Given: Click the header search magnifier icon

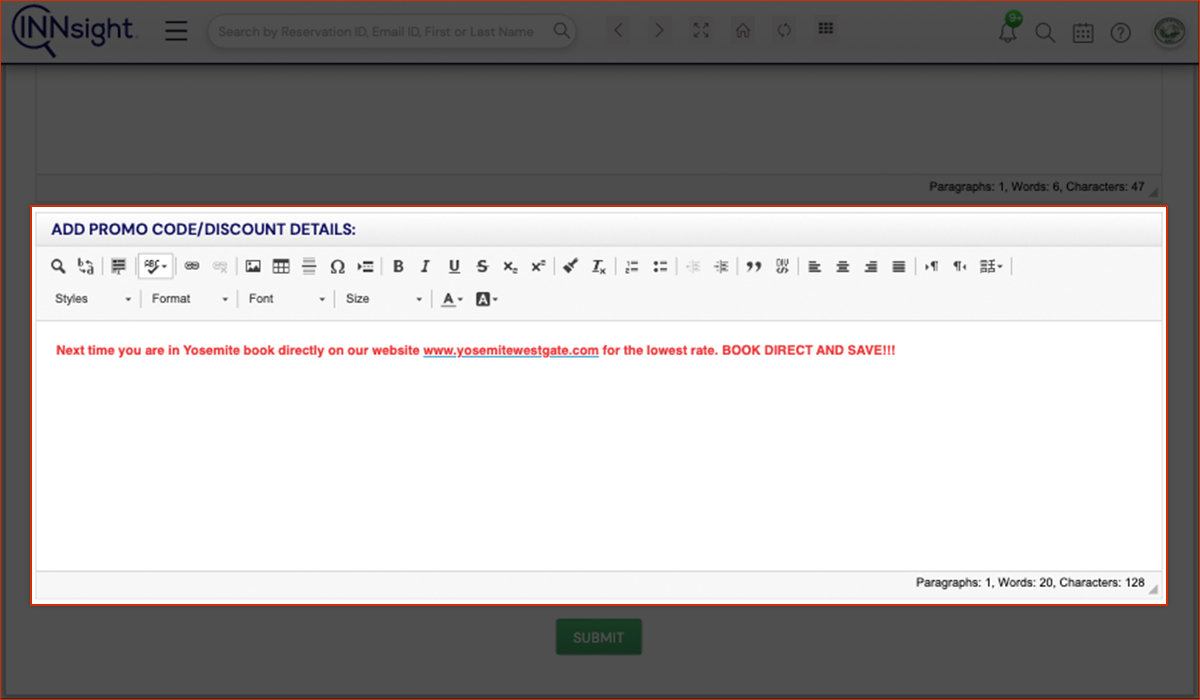Looking at the screenshot, I should [x=1045, y=33].
